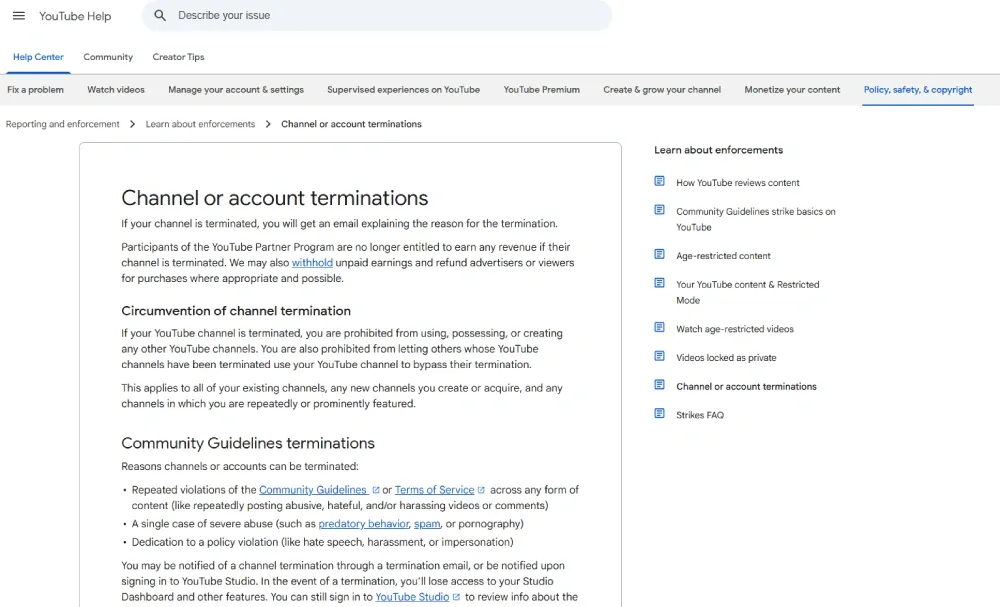Viewport: 1000px width, 607px height.
Task: Click the Circumvention of channel termination heading
Action: click(x=236, y=311)
